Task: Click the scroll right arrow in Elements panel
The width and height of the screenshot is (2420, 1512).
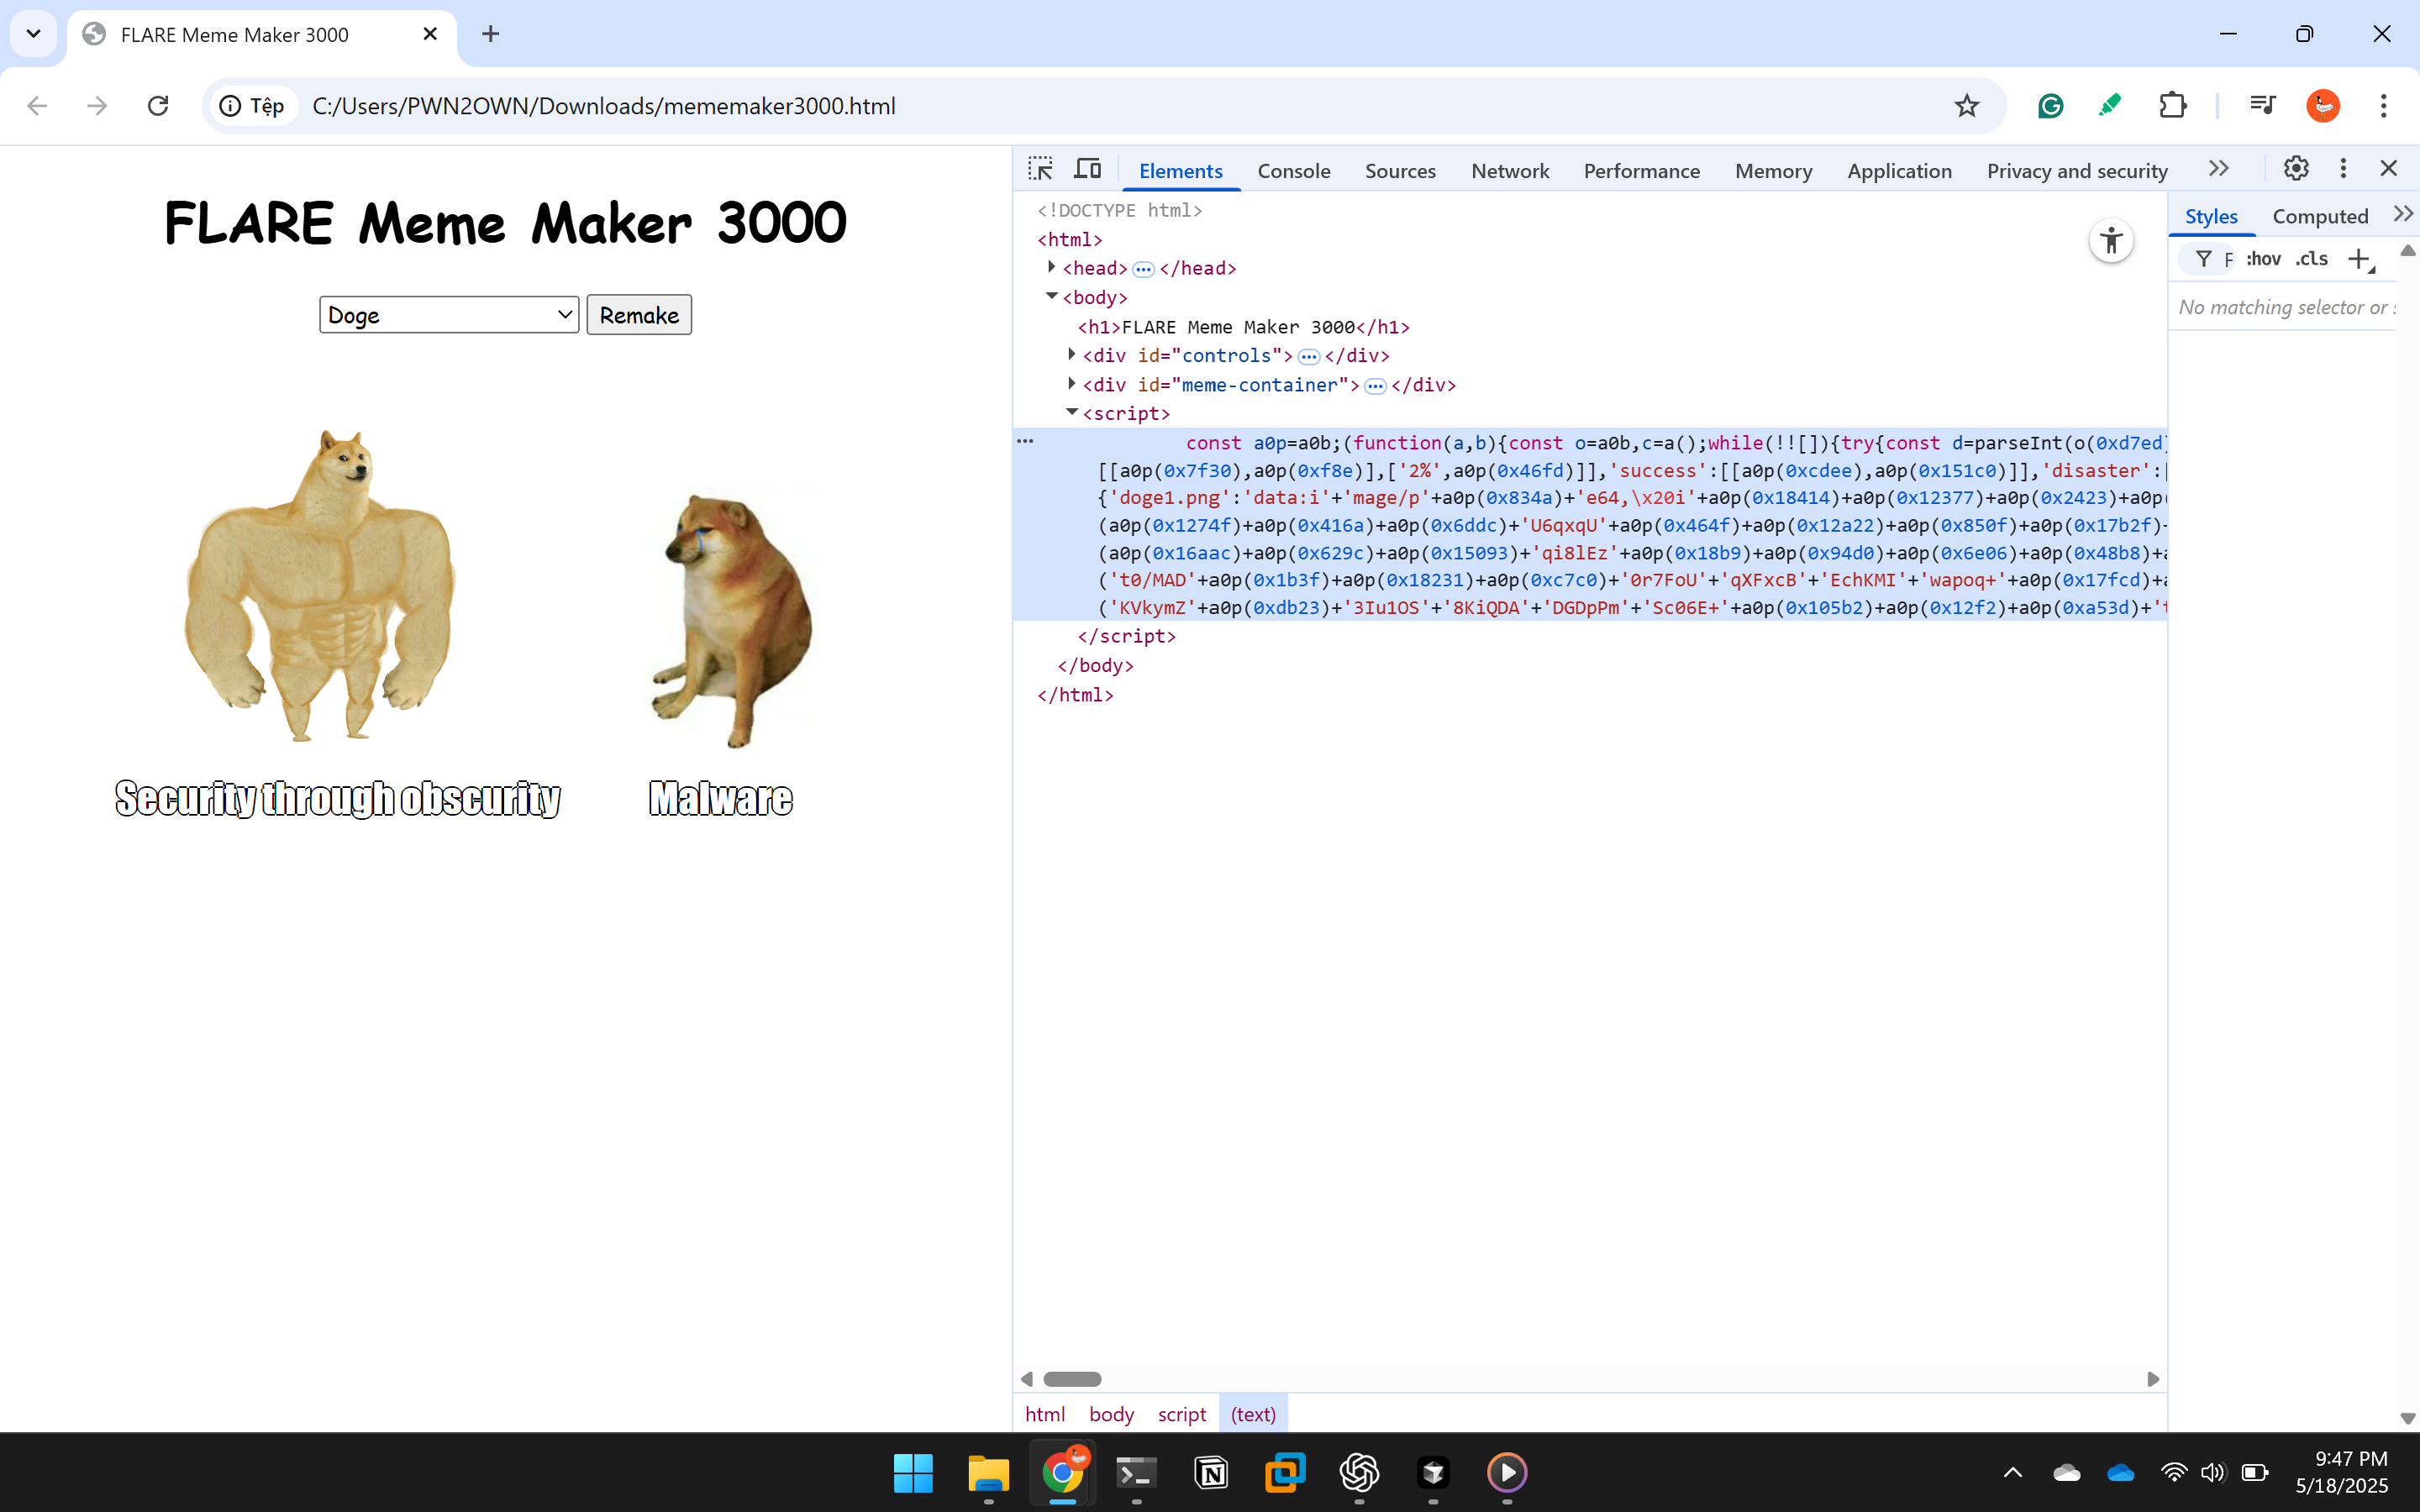Action: coord(2153,1379)
